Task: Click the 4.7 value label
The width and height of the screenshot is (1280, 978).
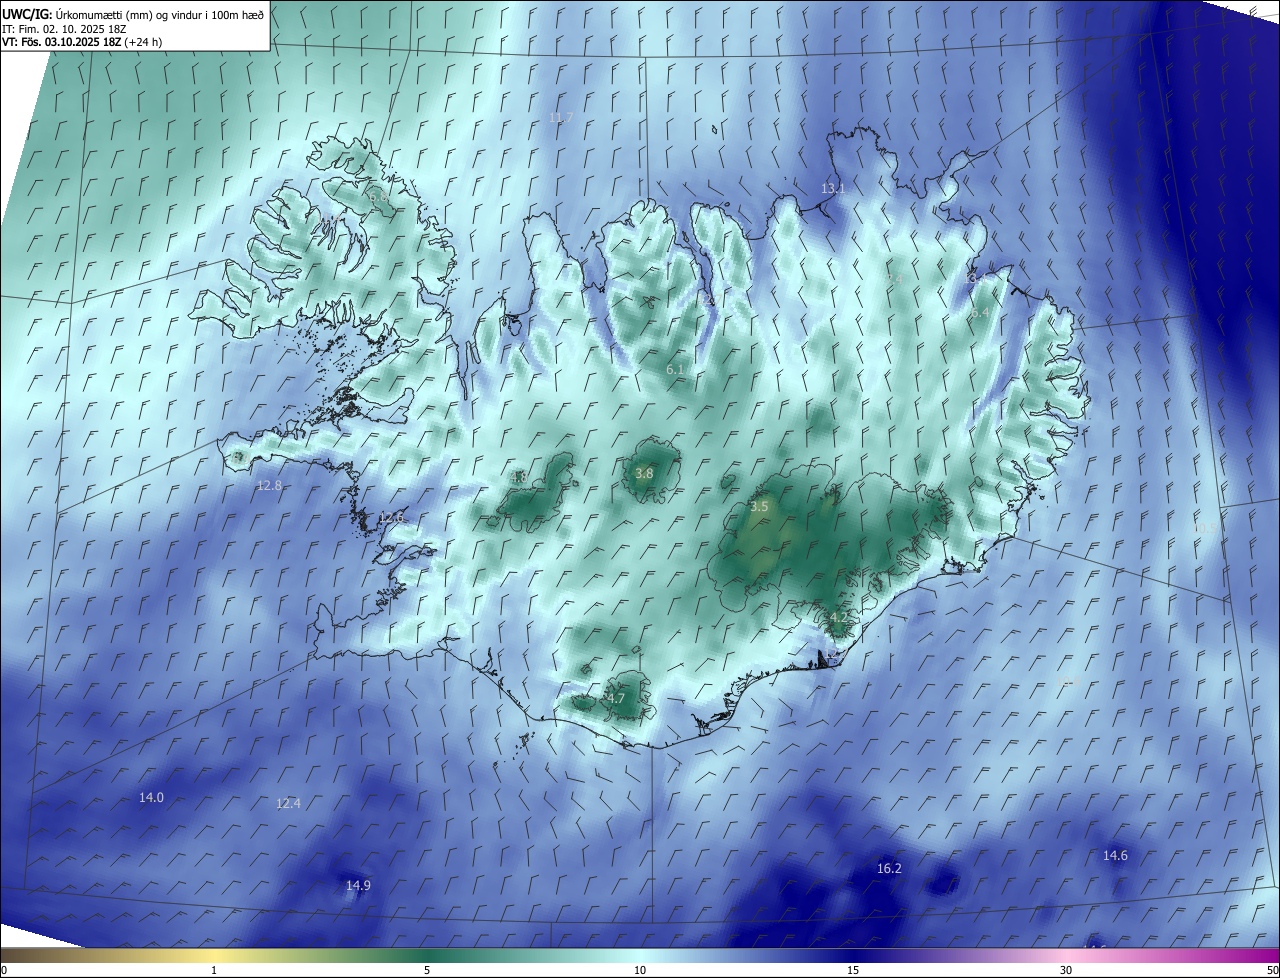Action: pyautogui.click(x=615, y=699)
